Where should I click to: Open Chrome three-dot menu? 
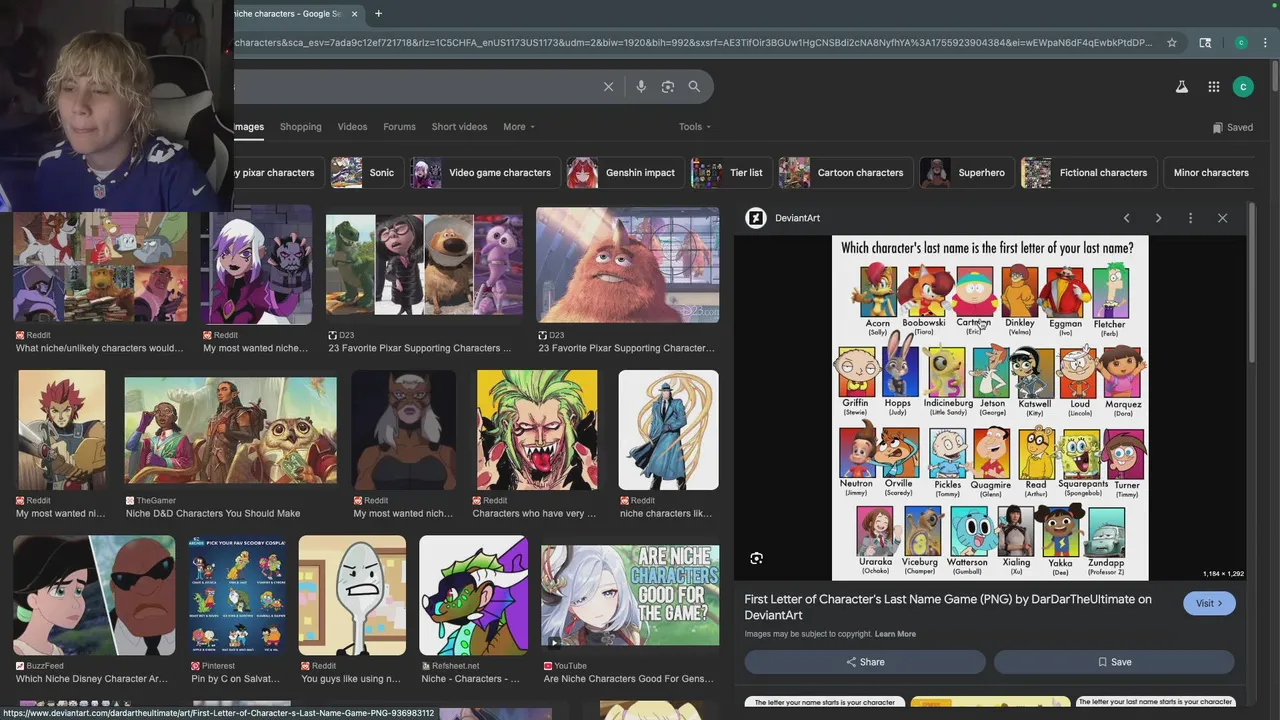tap(1266, 43)
